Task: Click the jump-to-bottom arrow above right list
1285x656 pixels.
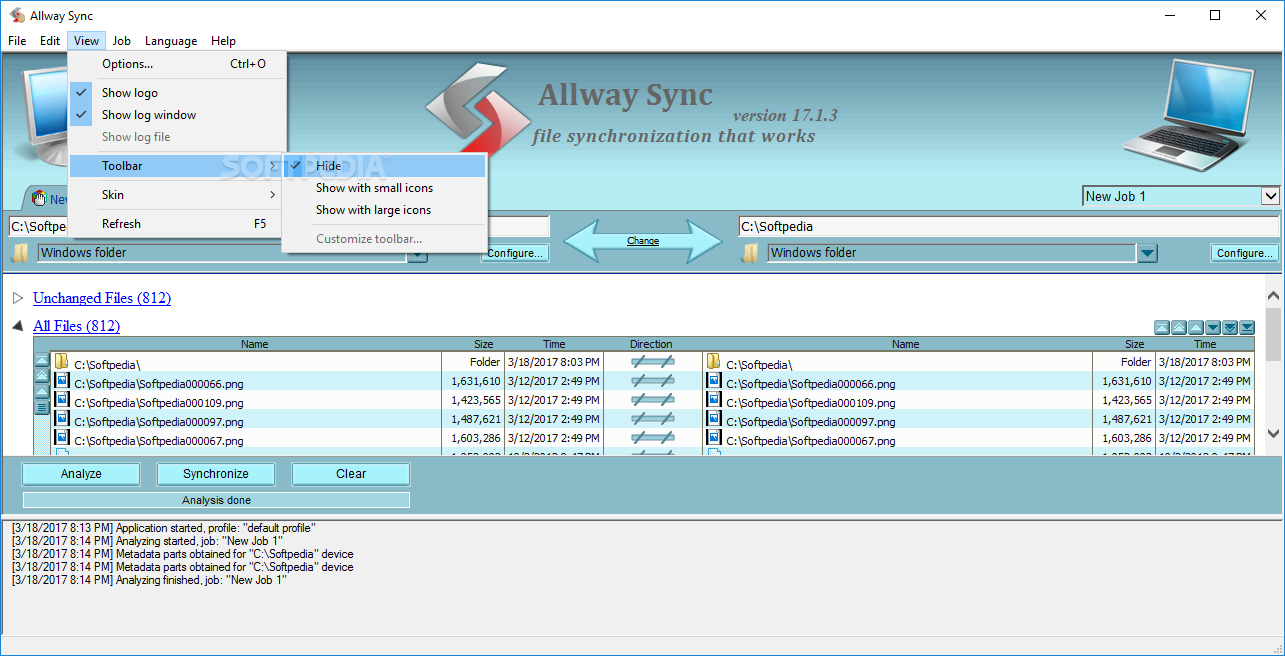Action: point(1246,327)
